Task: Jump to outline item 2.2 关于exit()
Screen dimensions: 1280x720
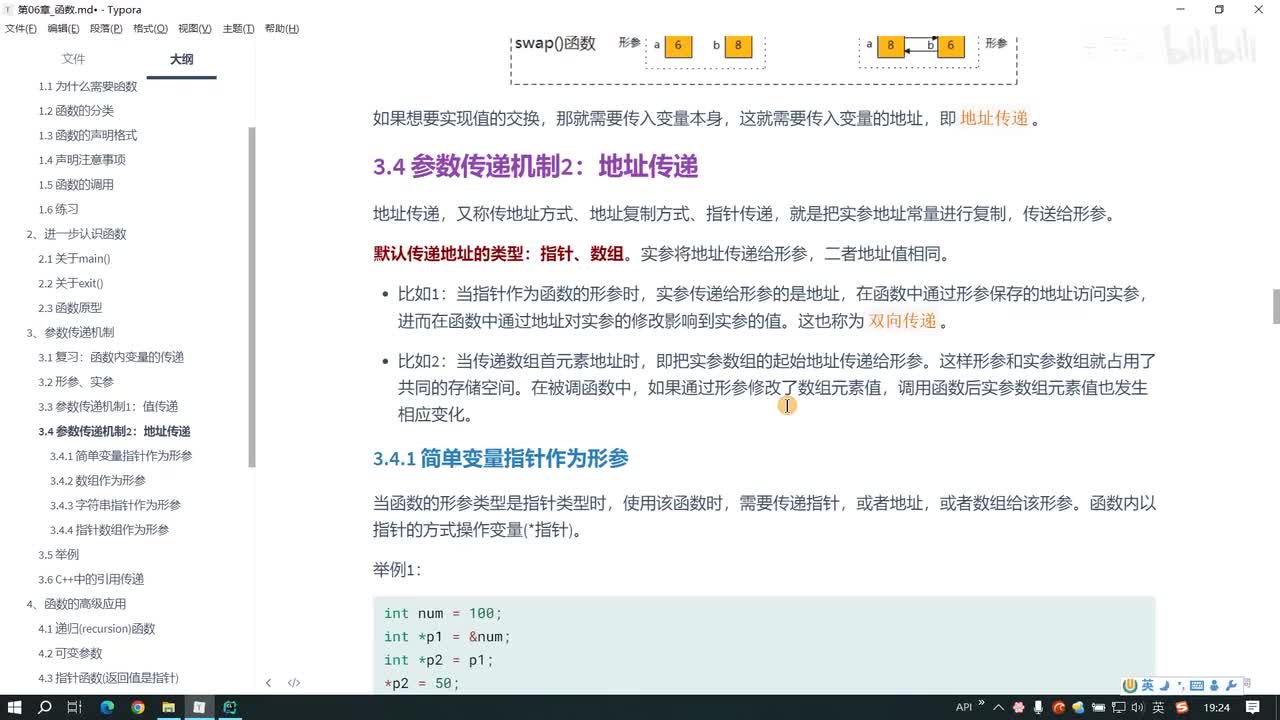Action: pos(70,283)
